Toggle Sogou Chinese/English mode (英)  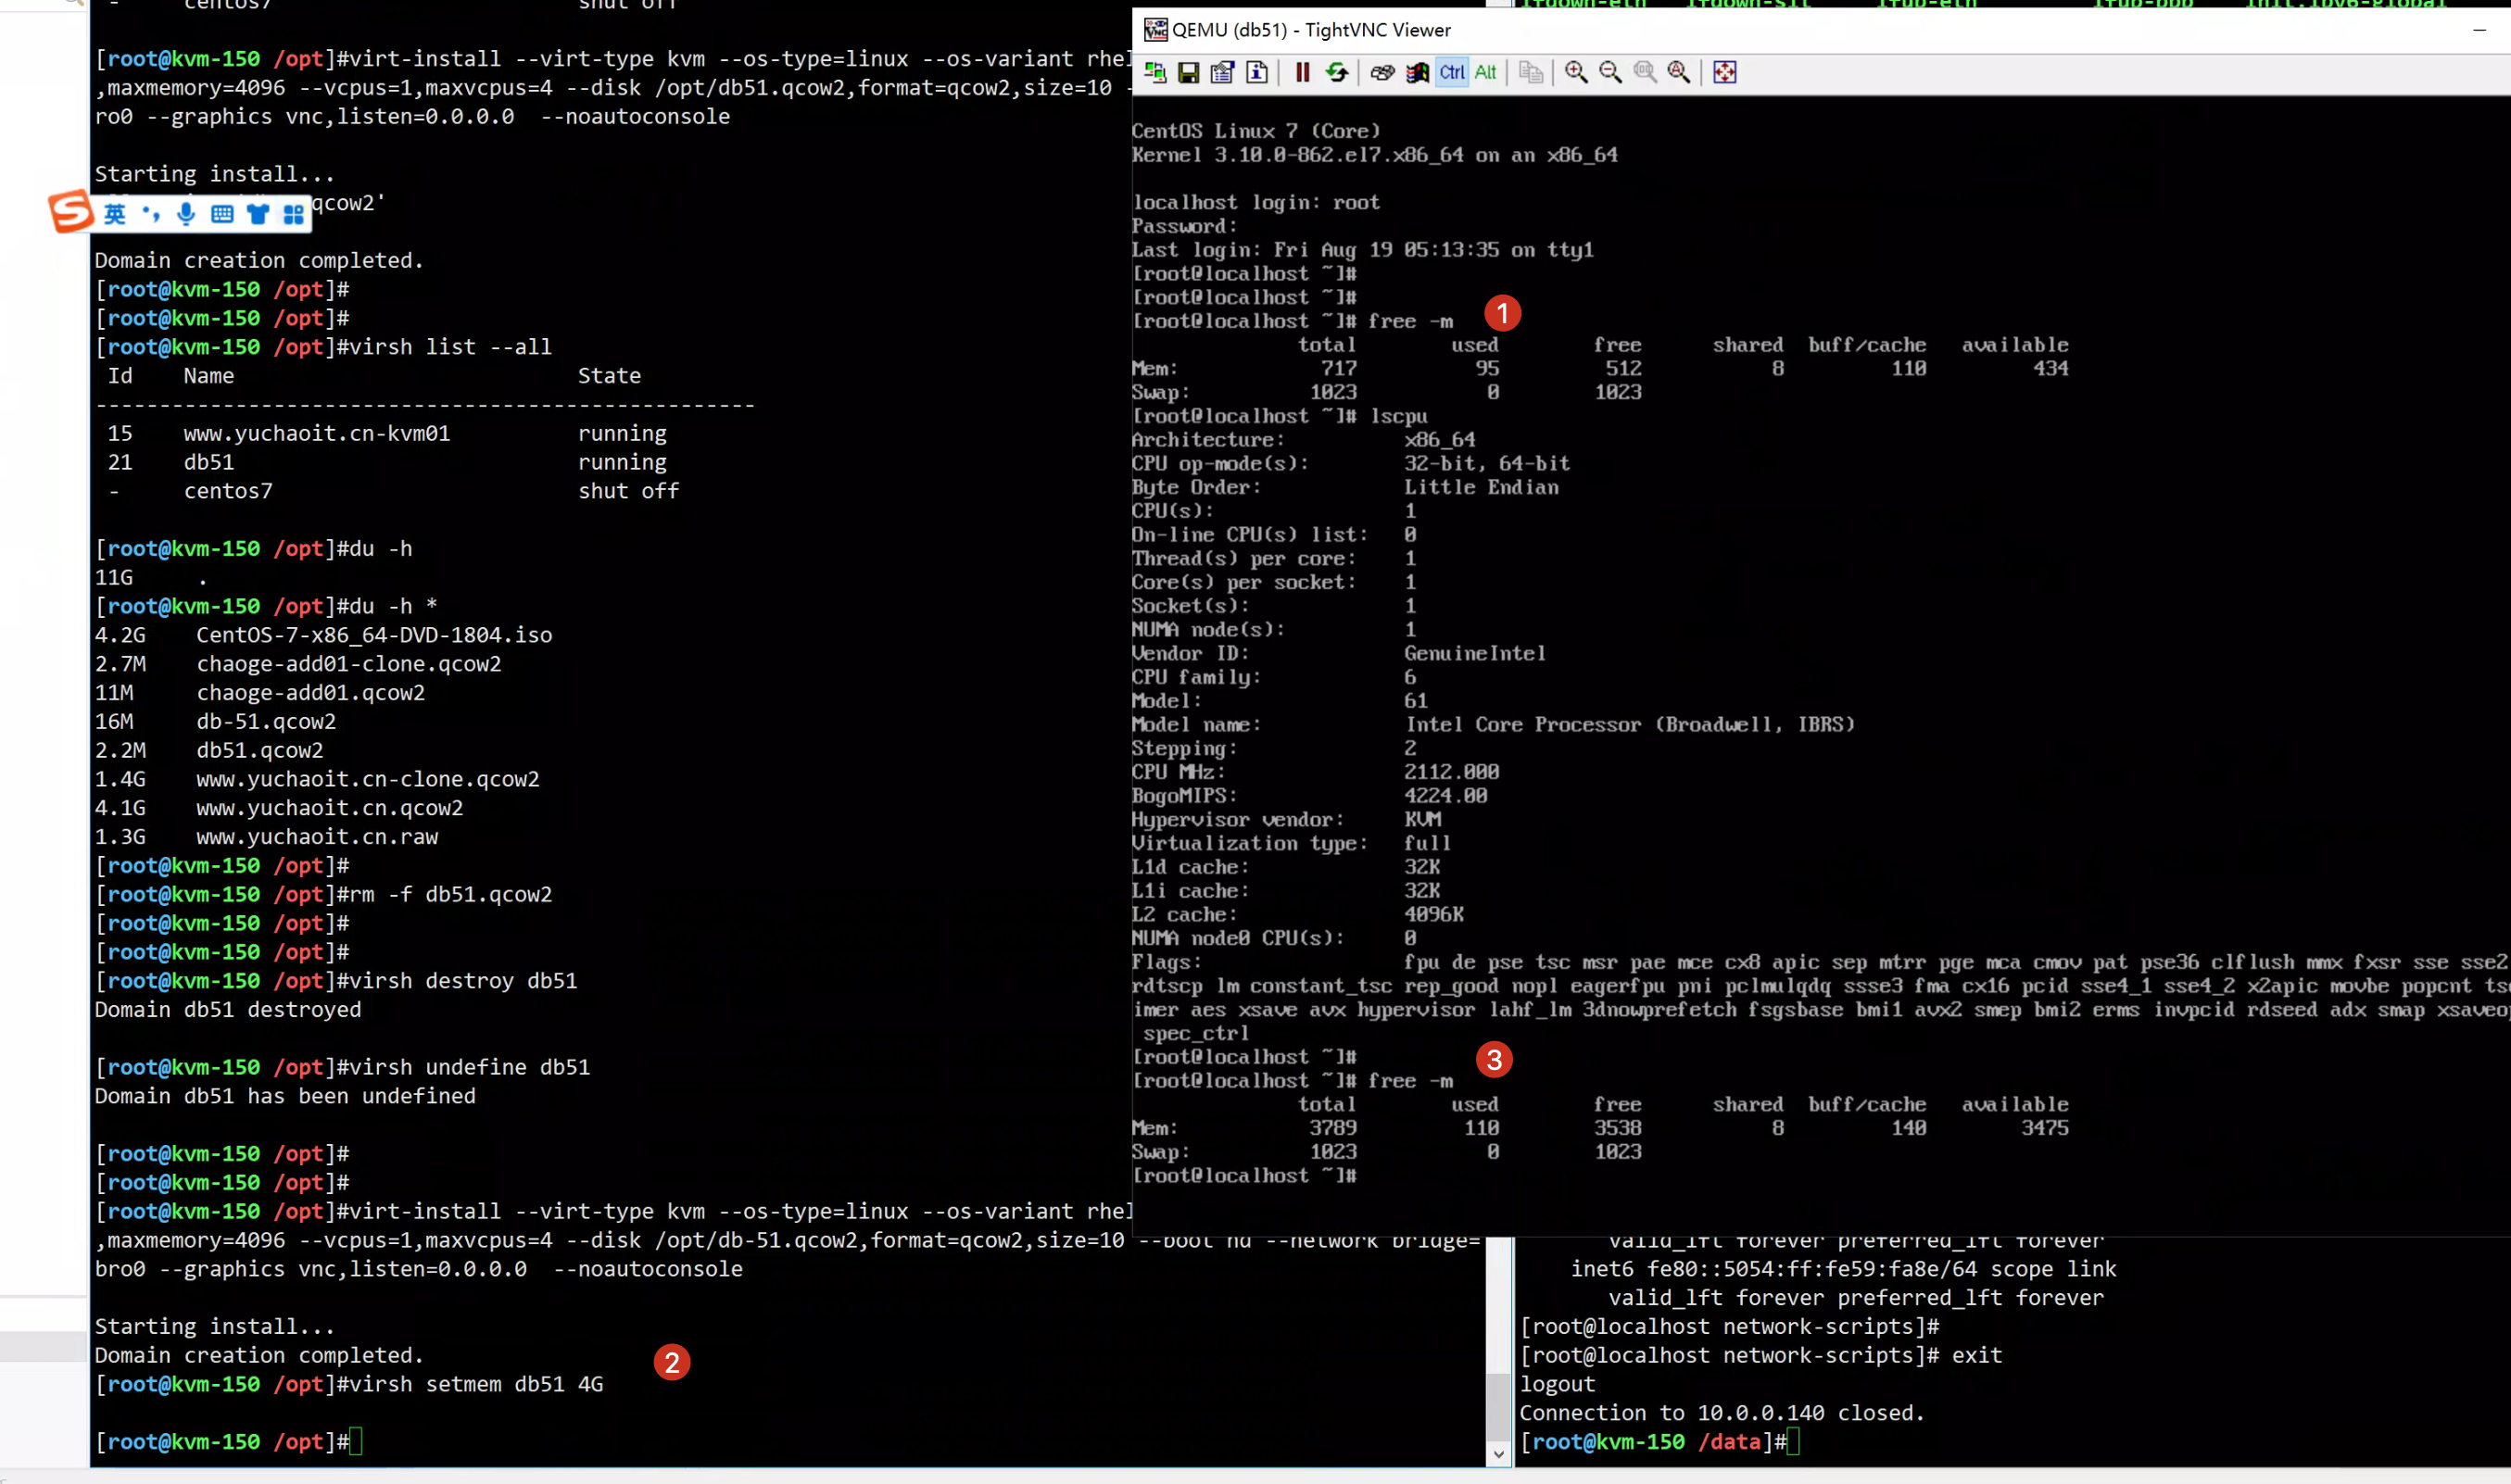pyautogui.click(x=115, y=214)
